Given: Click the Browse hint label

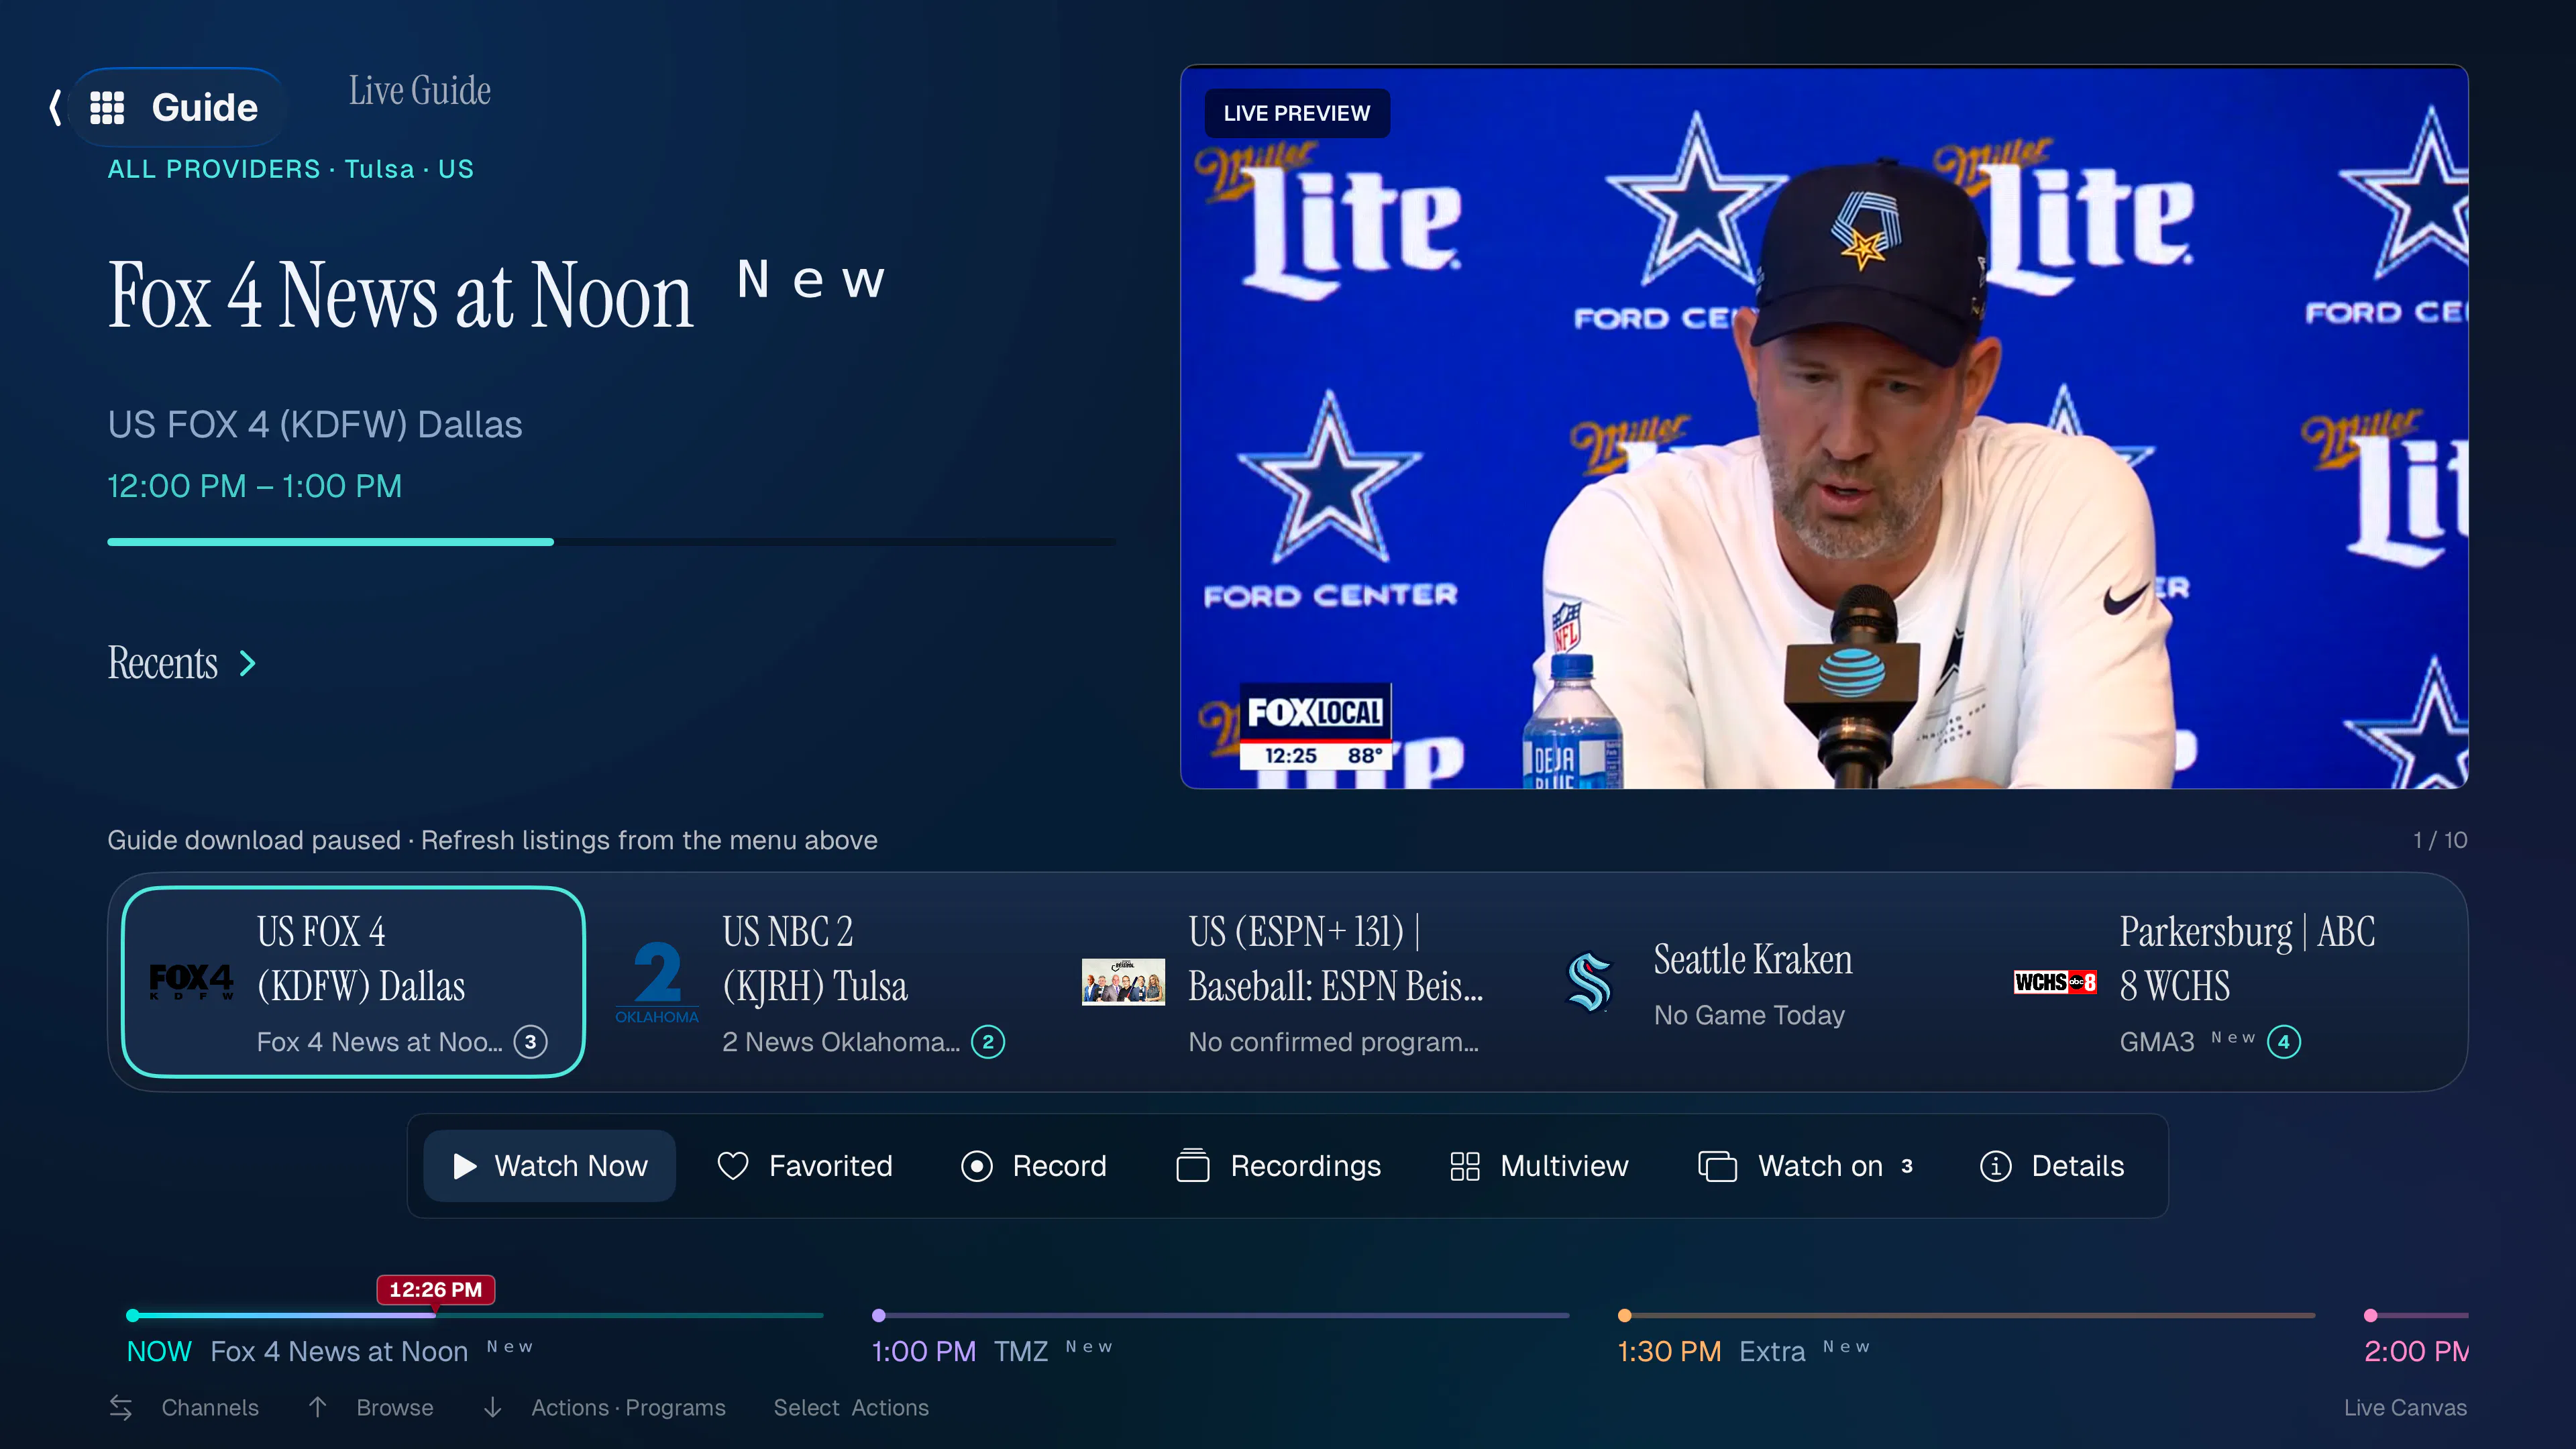Looking at the screenshot, I should [395, 1407].
